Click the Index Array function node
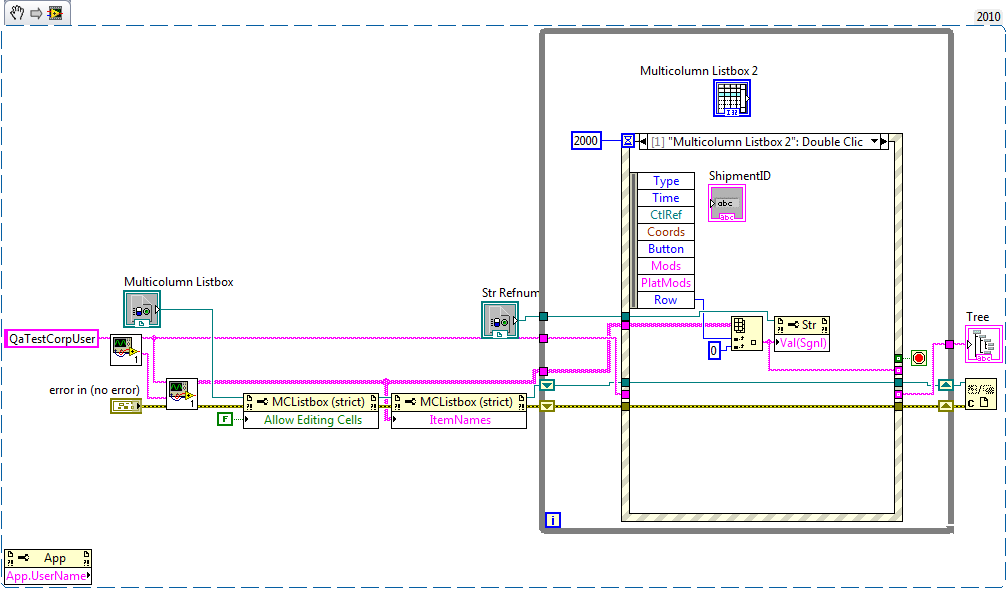The width and height of the screenshot is (1007, 589). coord(740,335)
